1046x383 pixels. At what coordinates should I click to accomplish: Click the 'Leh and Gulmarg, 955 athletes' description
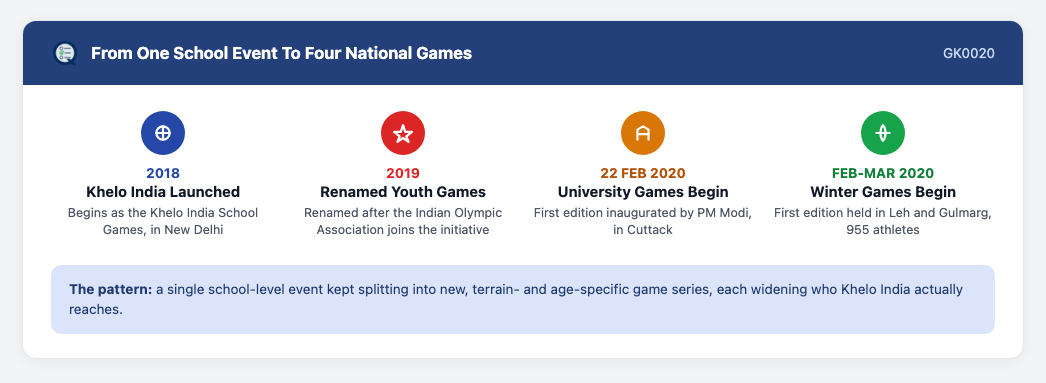click(883, 222)
